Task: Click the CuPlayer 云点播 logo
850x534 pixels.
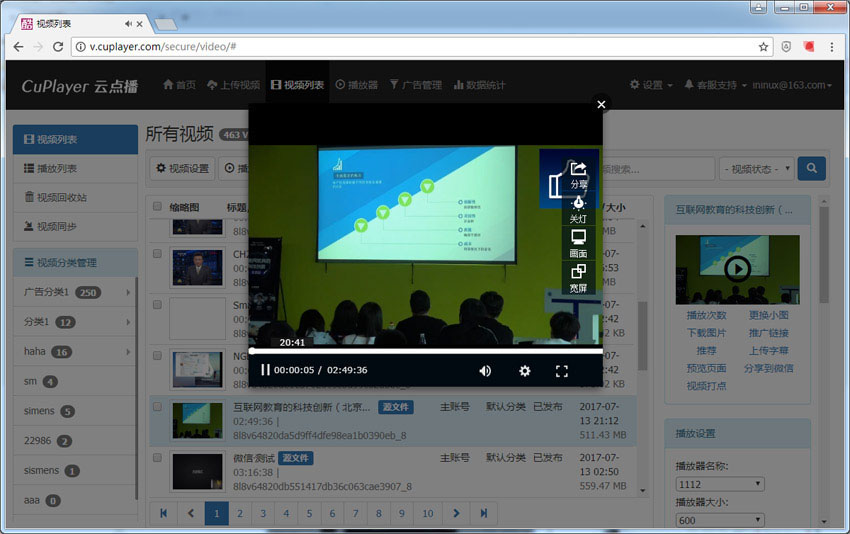Action: tap(80, 86)
